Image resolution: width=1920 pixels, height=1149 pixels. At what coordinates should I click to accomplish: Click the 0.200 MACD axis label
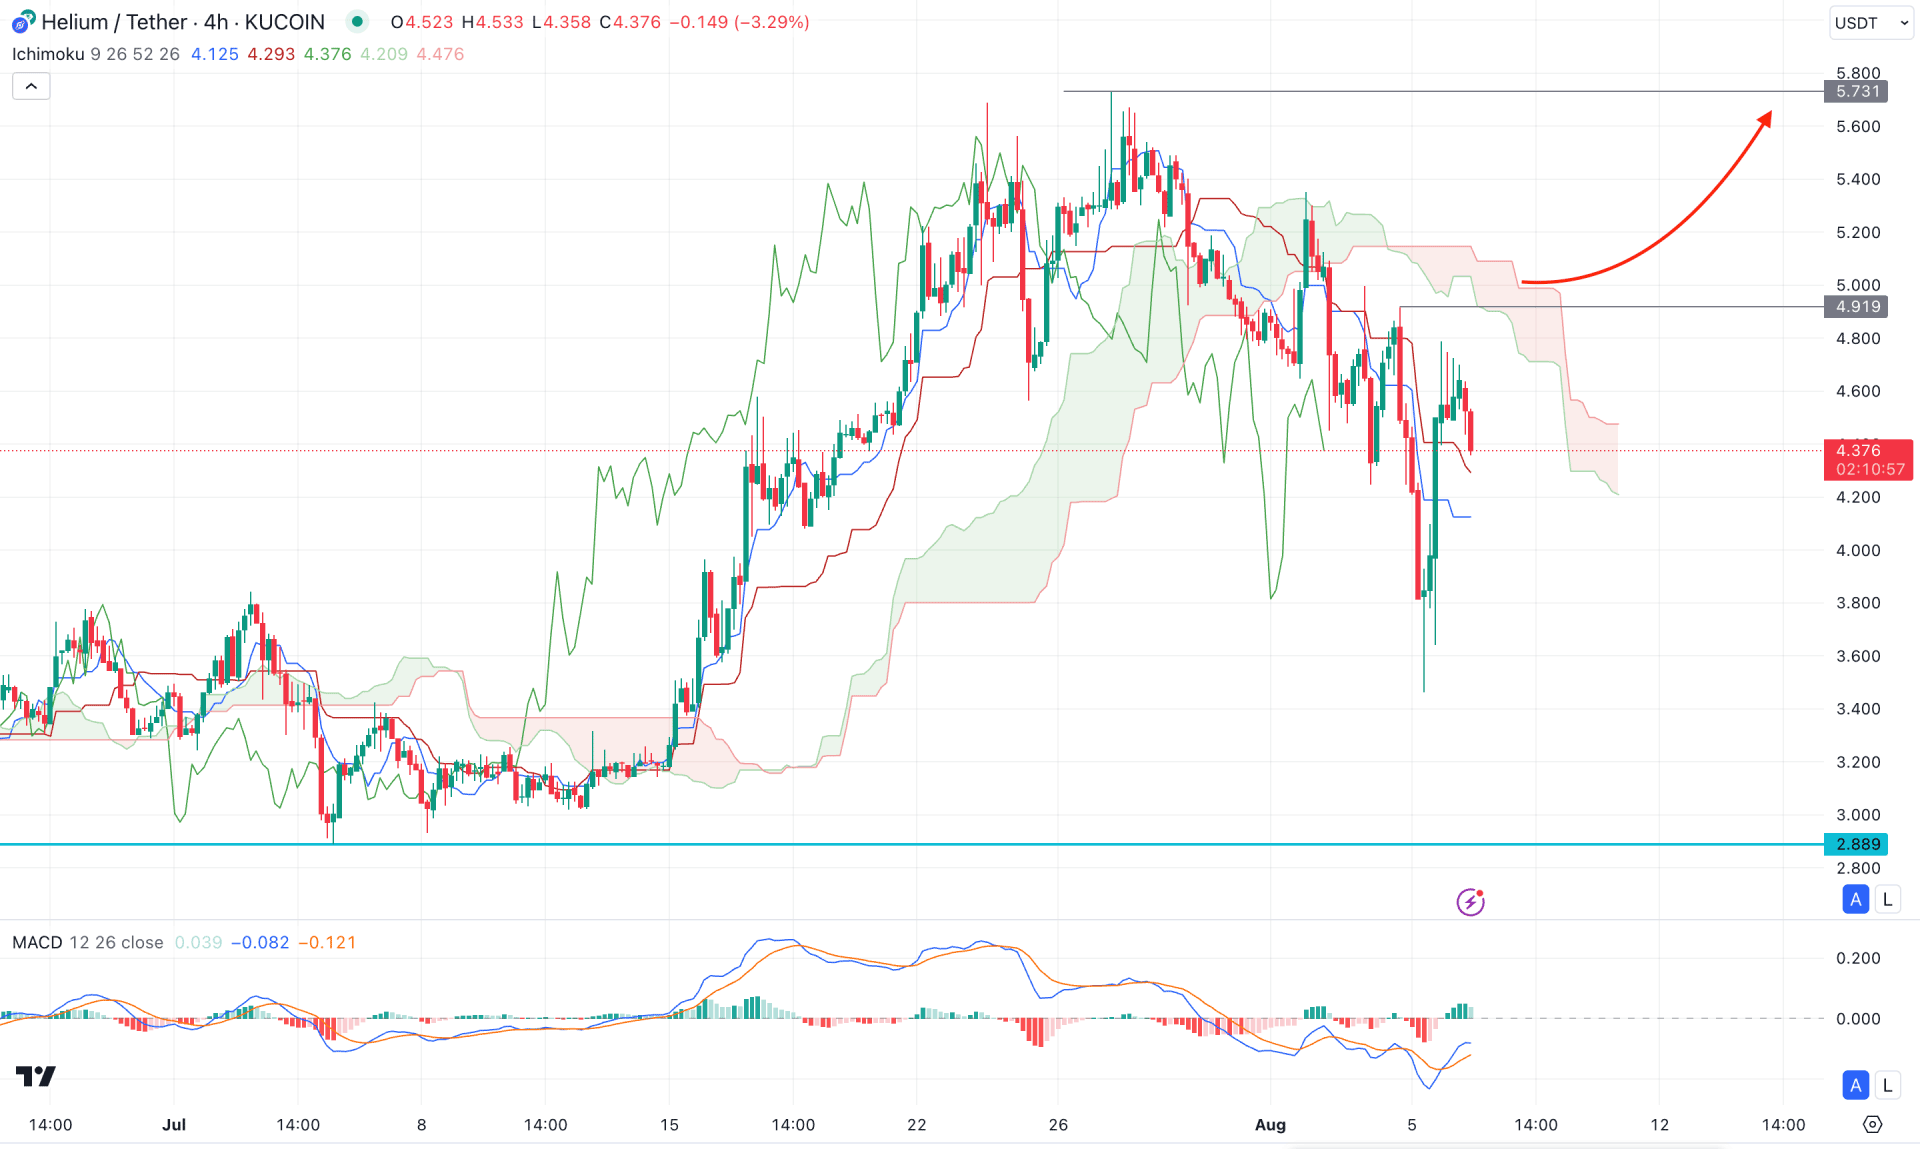tap(1858, 958)
